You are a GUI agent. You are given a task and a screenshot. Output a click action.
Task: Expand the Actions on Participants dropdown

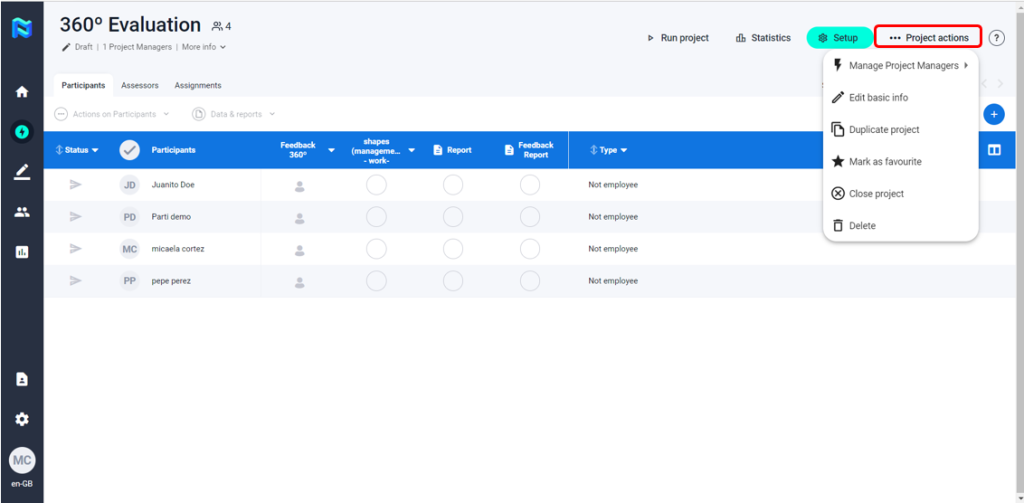coord(112,114)
